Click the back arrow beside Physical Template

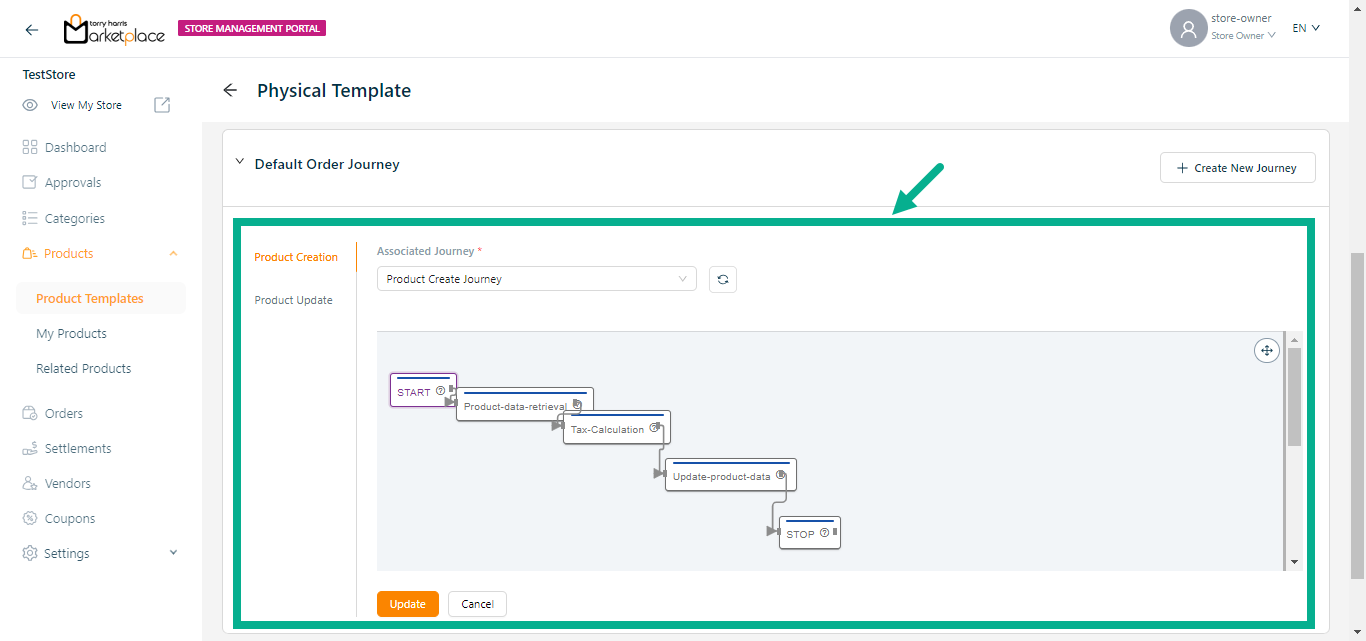230,90
